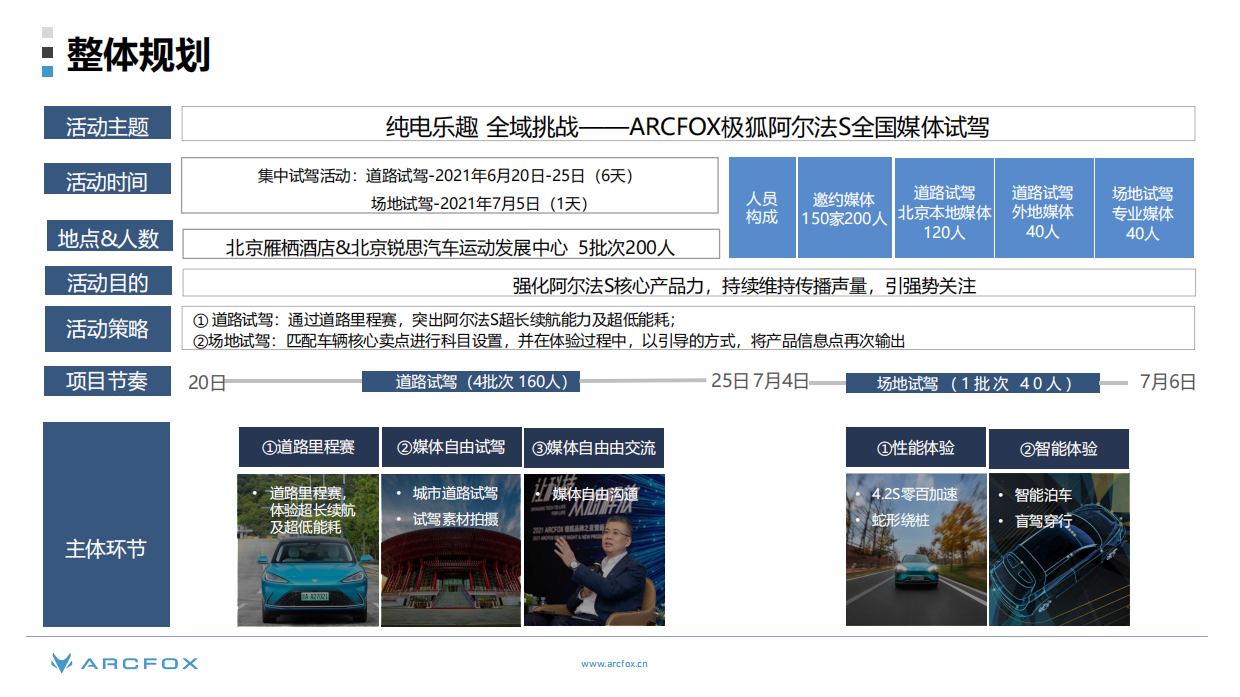The width and height of the screenshot is (1240, 697).
Task: Select the text 北京雁栖酒店&北京锐思汽车运动发展中心
Action: pos(396,247)
